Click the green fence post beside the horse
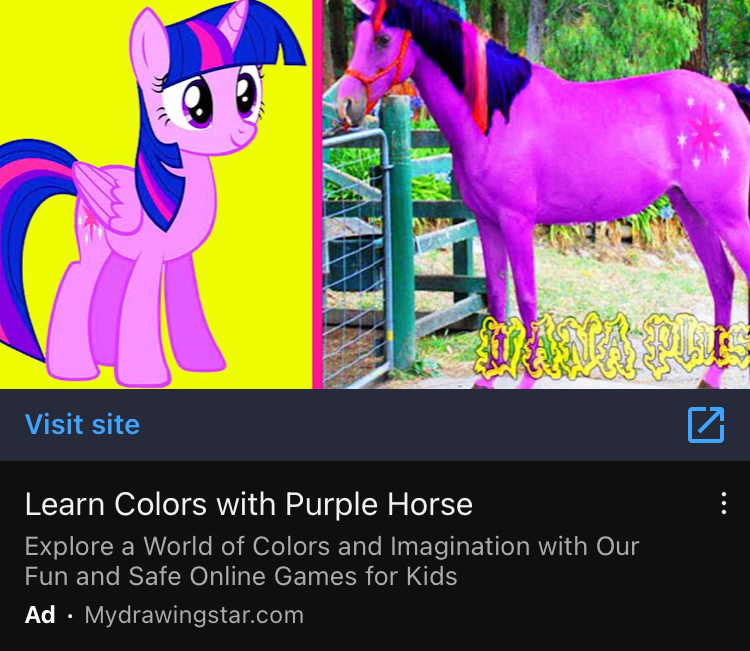750x651 pixels. (399, 232)
